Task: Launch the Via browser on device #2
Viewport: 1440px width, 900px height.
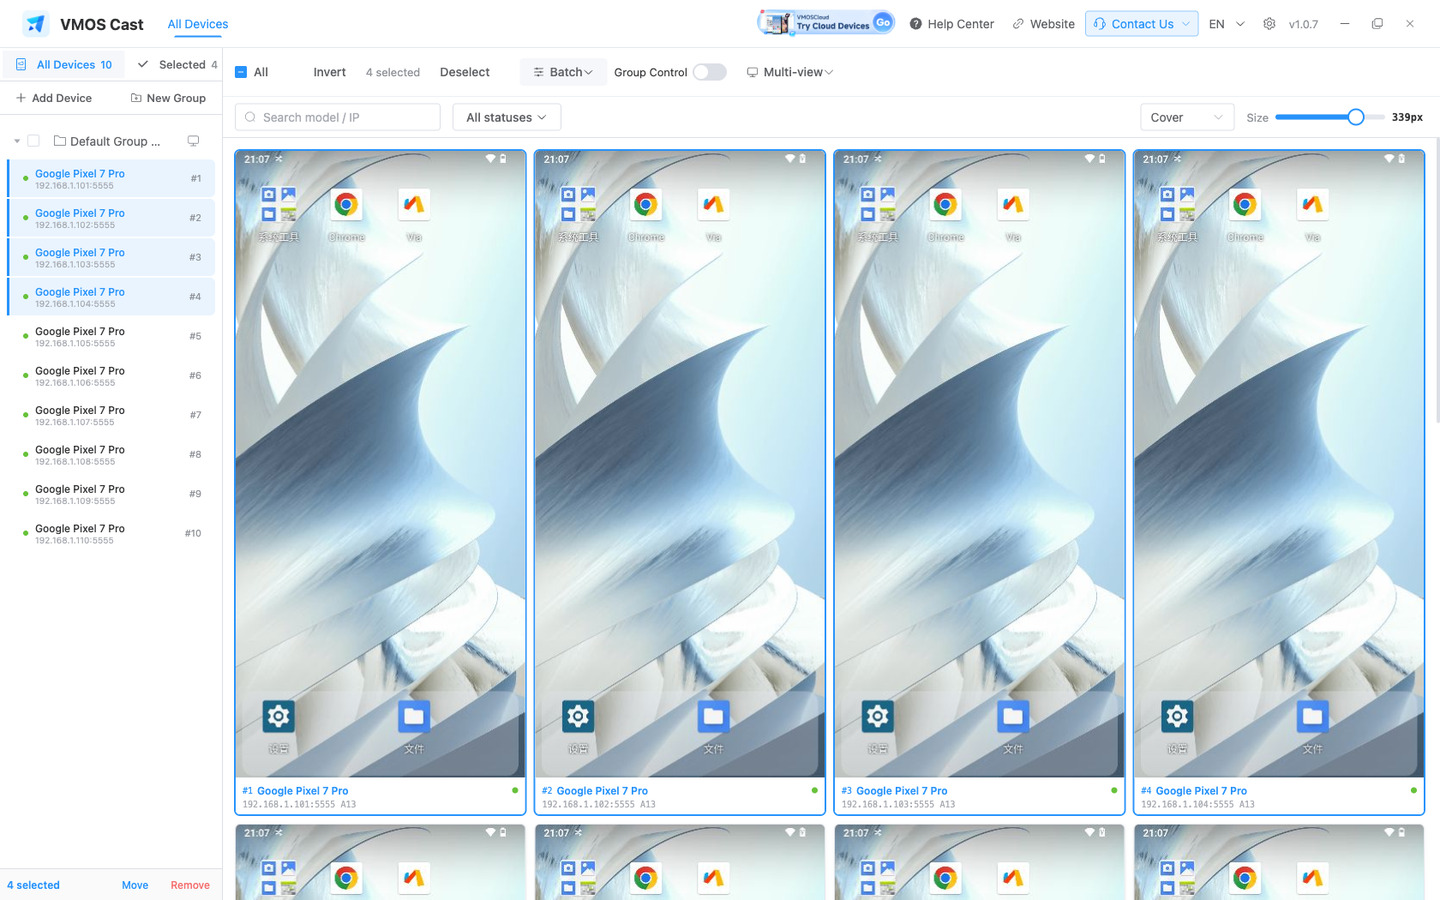Action: point(713,205)
